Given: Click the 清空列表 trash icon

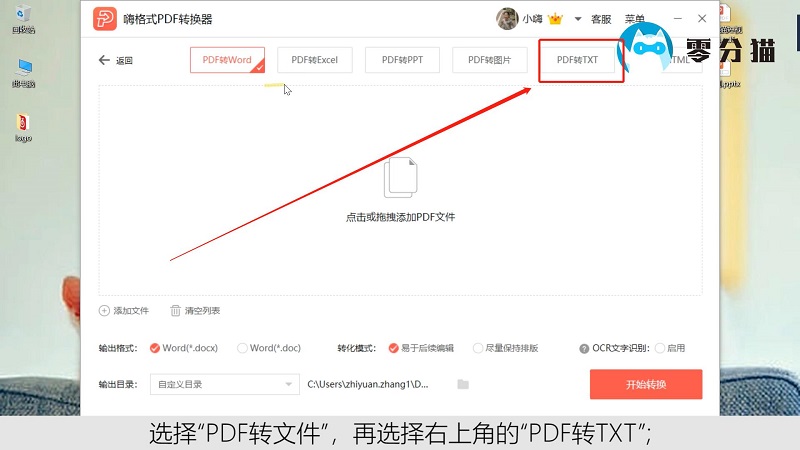Looking at the screenshot, I should 175,311.
